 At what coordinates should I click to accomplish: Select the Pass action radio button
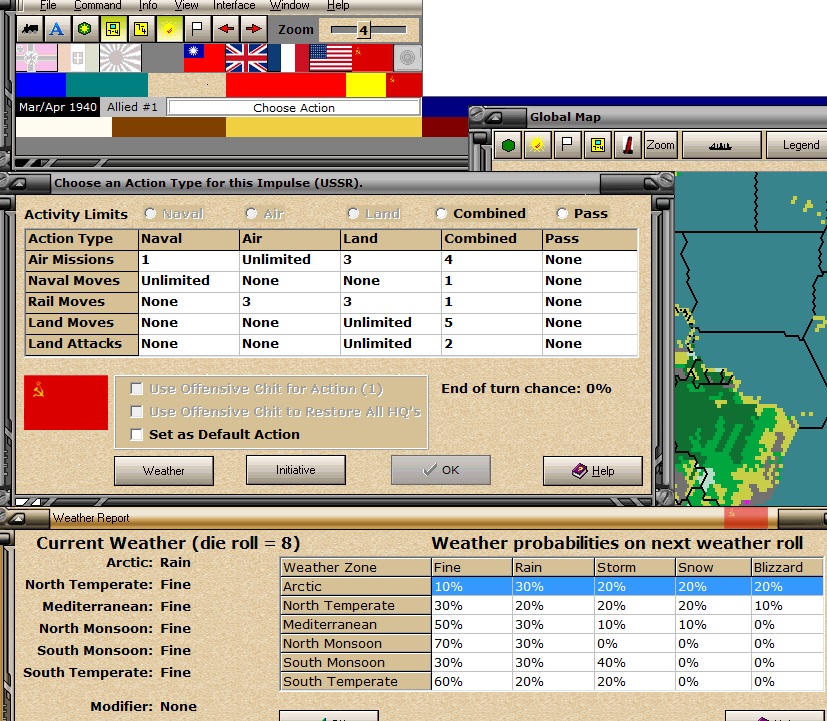[x=562, y=213]
